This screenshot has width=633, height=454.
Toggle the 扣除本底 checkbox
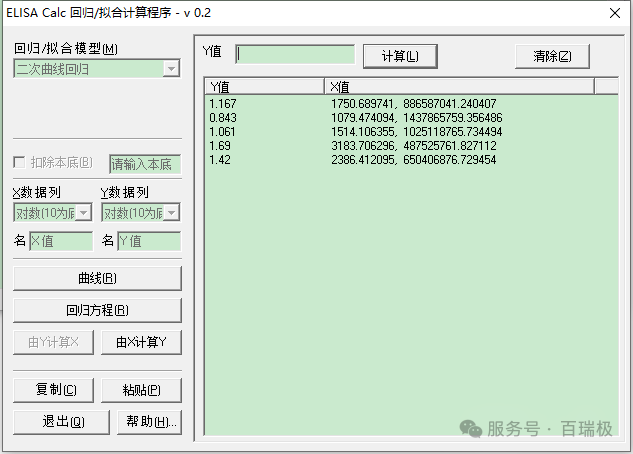pos(19,162)
